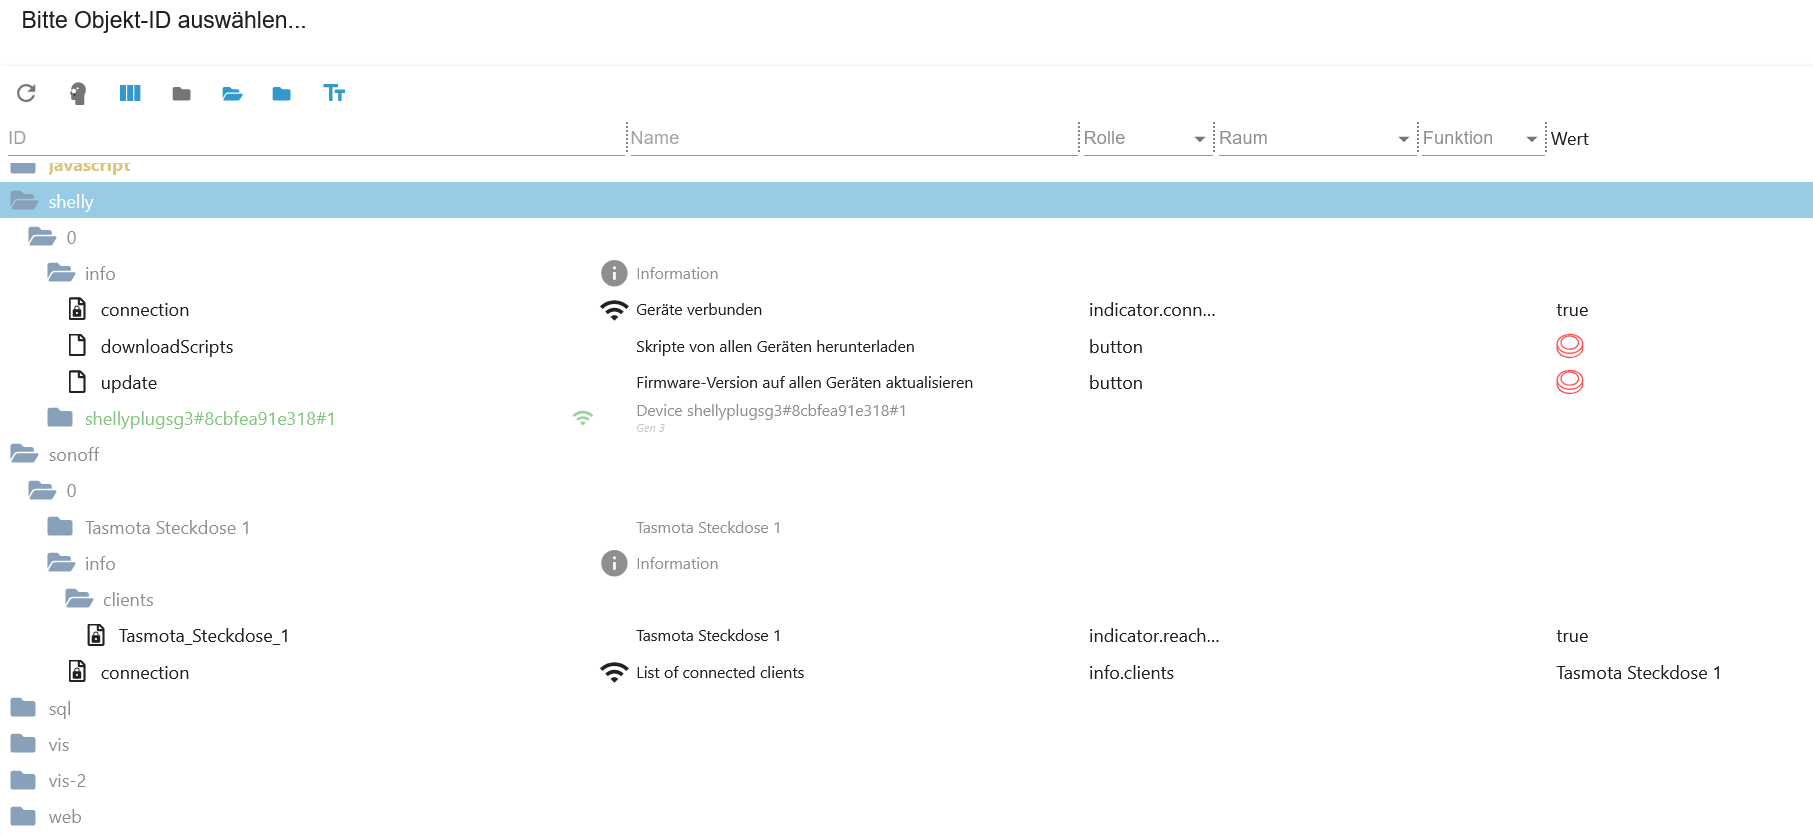Click green wifi icon of shellyplugsg3 device
The height and width of the screenshot is (834, 1813).
[583, 418]
